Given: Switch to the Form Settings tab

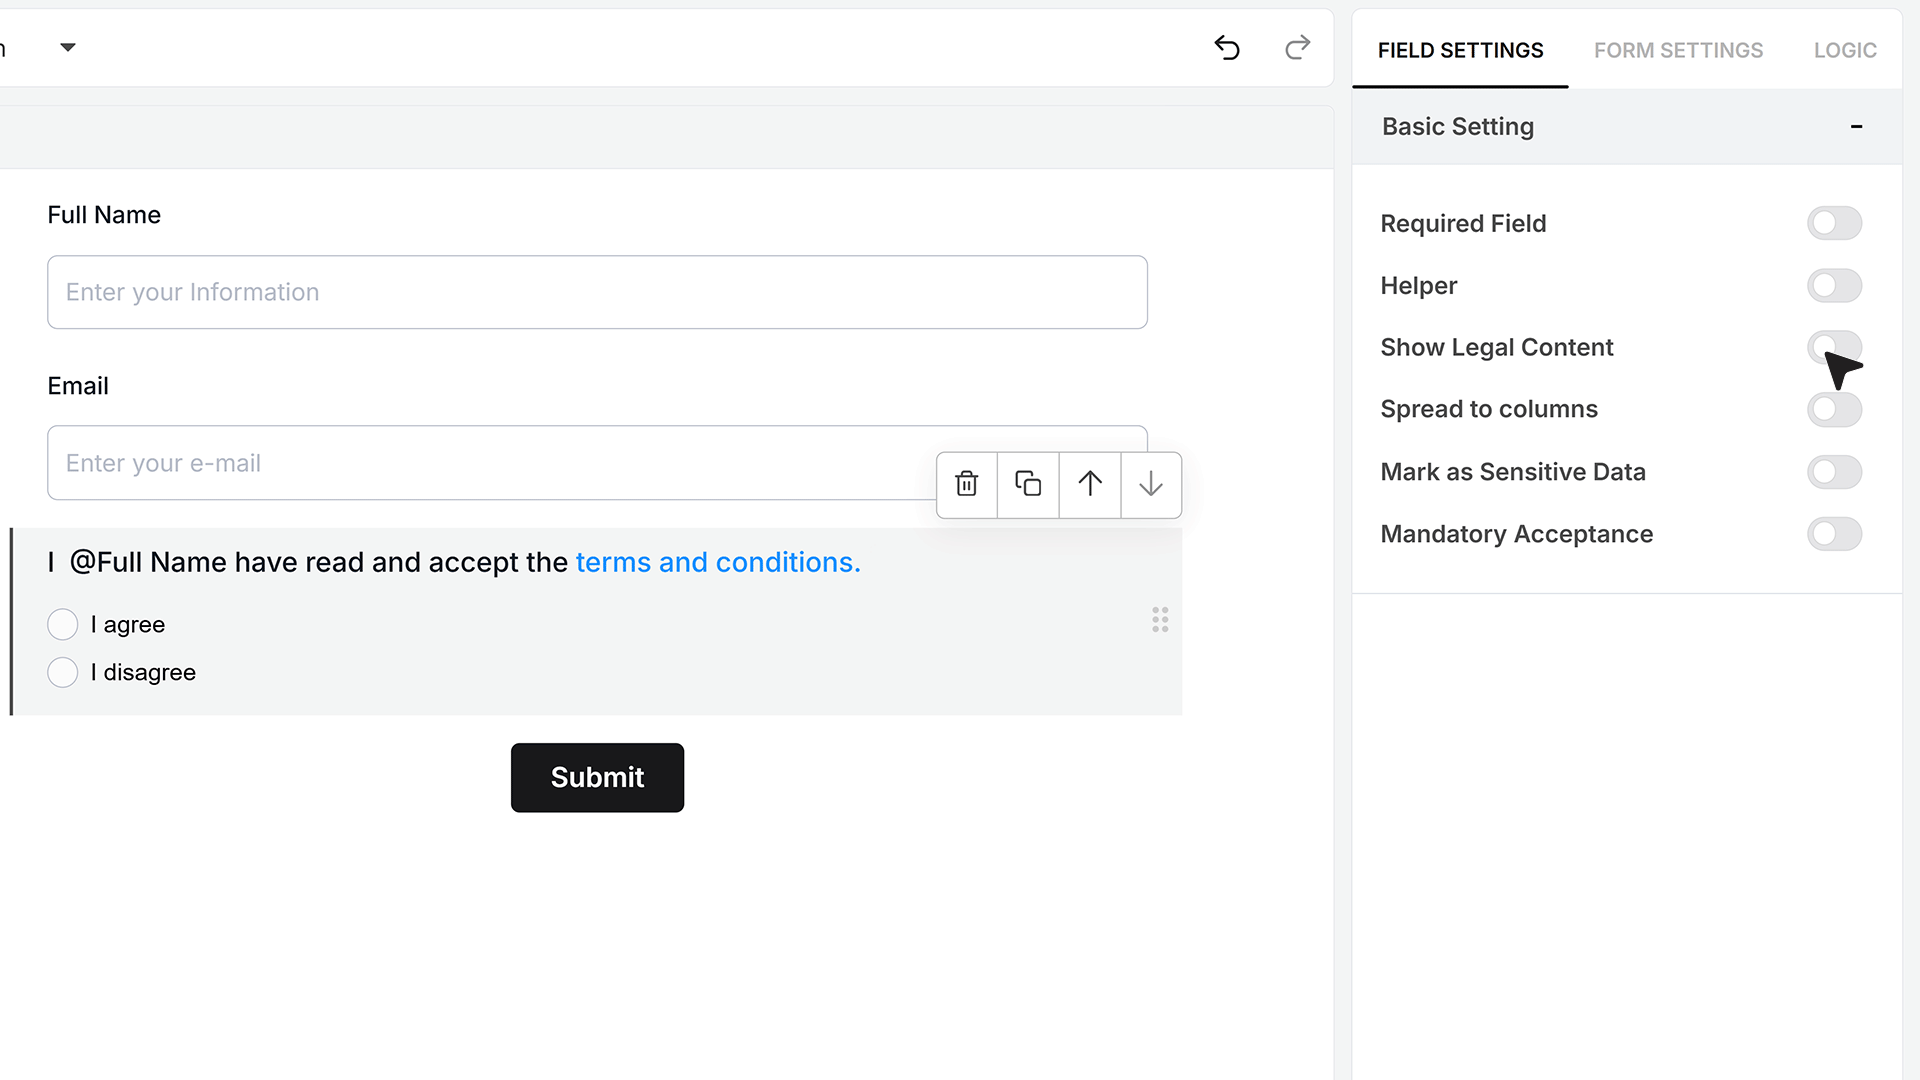Looking at the screenshot, I should (x=1678, y=50).
